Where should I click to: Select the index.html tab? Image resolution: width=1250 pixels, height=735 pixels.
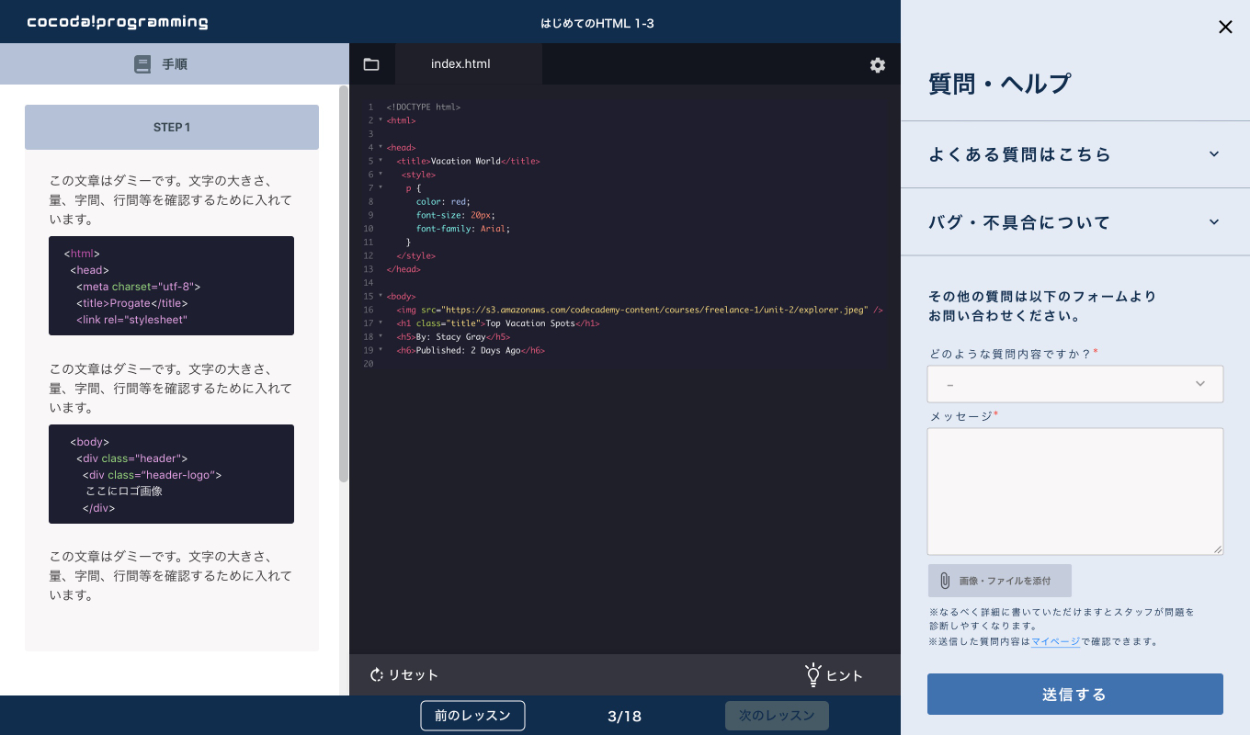tap(461, 64)
